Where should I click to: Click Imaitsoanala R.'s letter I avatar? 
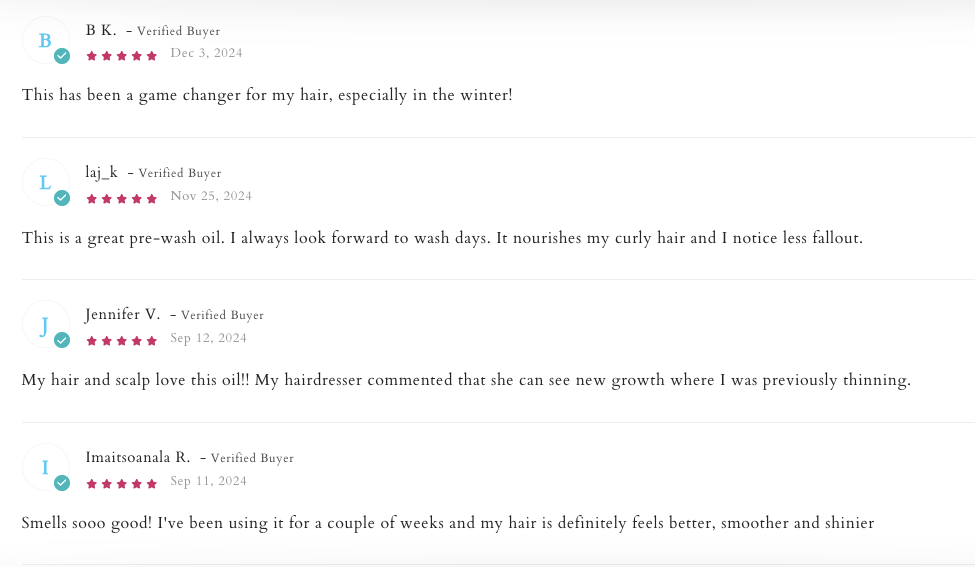pyautogui.click(x=44, y=467)
